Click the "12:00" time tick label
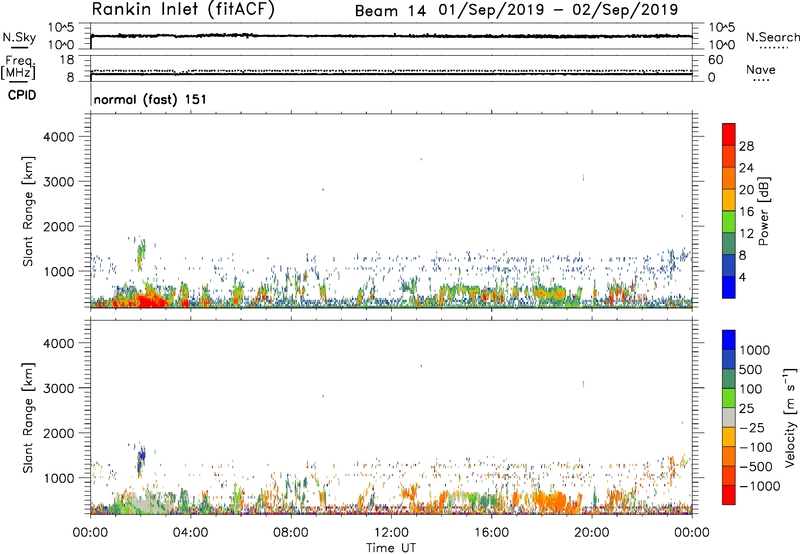 (x=391, y=533)
